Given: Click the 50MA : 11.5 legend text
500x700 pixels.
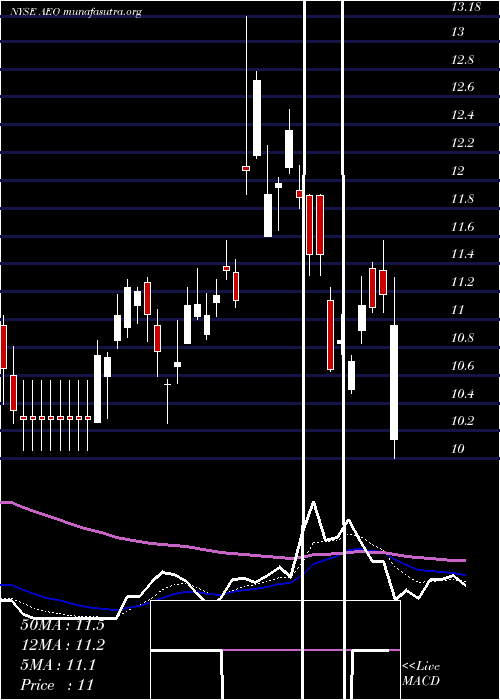Looking at the screenshot, I should coord(62,625).
